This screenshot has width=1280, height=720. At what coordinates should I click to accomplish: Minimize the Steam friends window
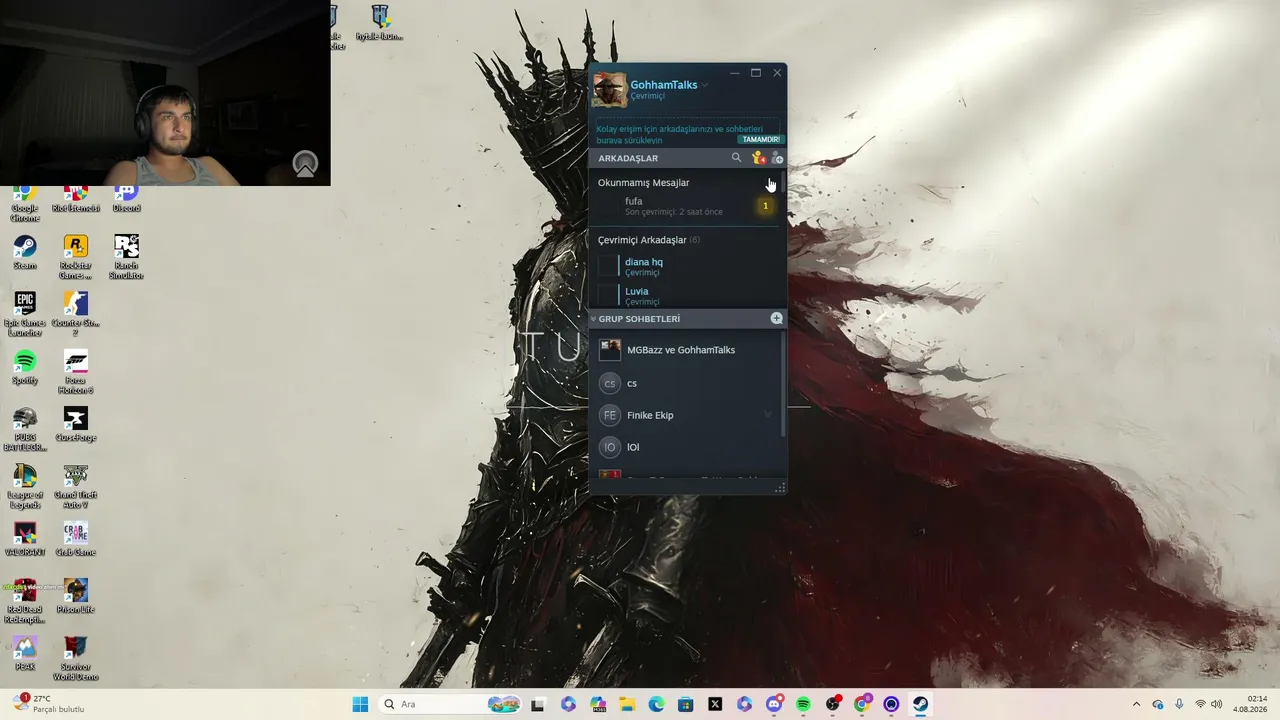pos(735,73)
